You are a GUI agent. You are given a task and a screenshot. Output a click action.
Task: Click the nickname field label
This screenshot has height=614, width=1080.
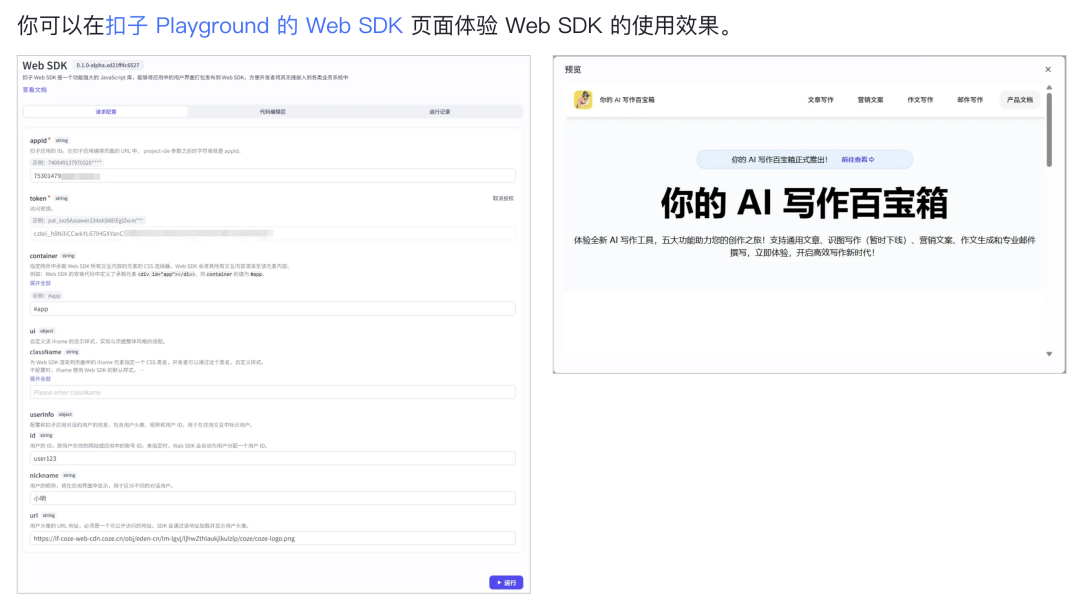click(x=43, y=475)
